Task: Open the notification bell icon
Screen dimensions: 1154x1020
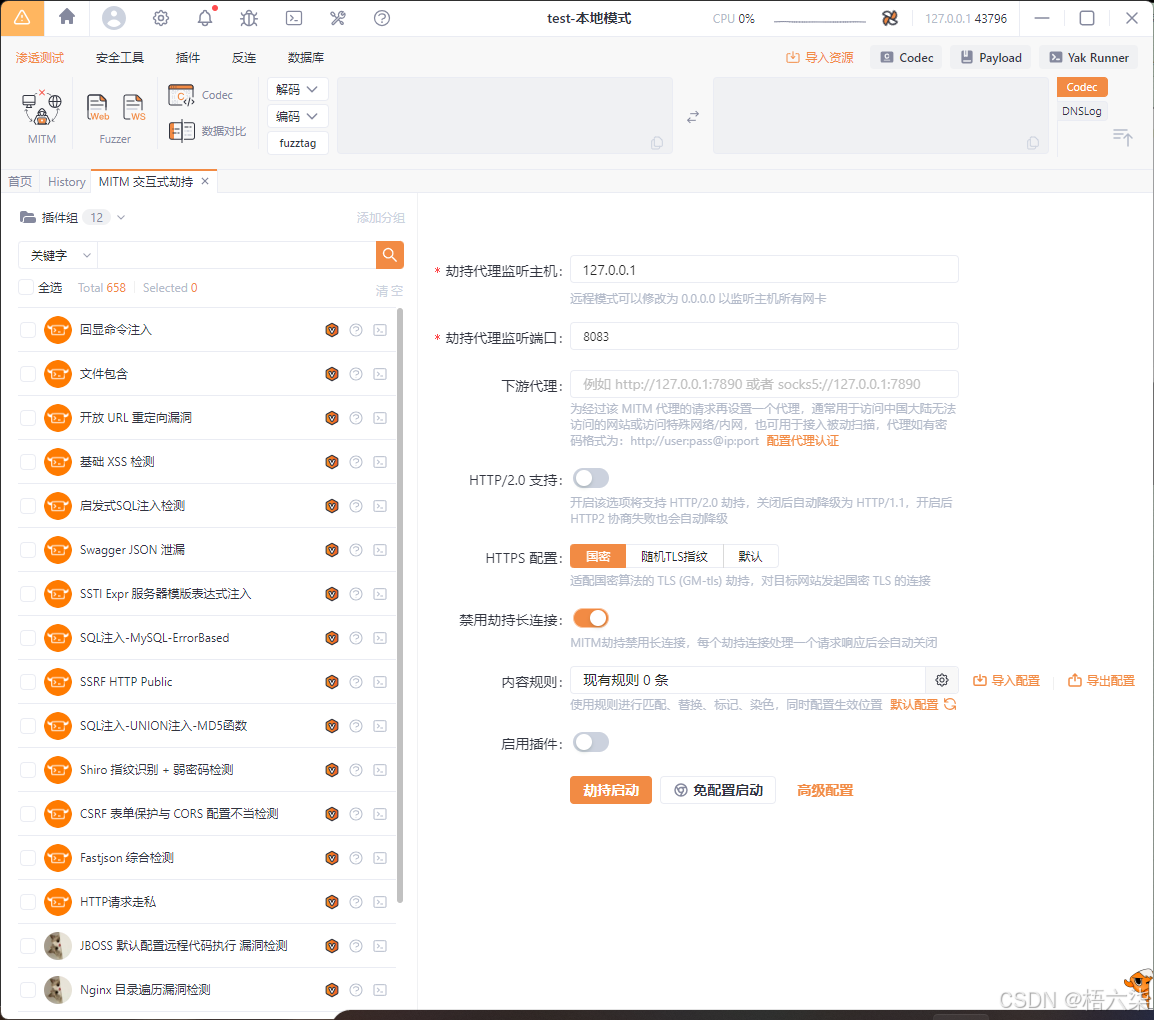Action: click(205, 18)
